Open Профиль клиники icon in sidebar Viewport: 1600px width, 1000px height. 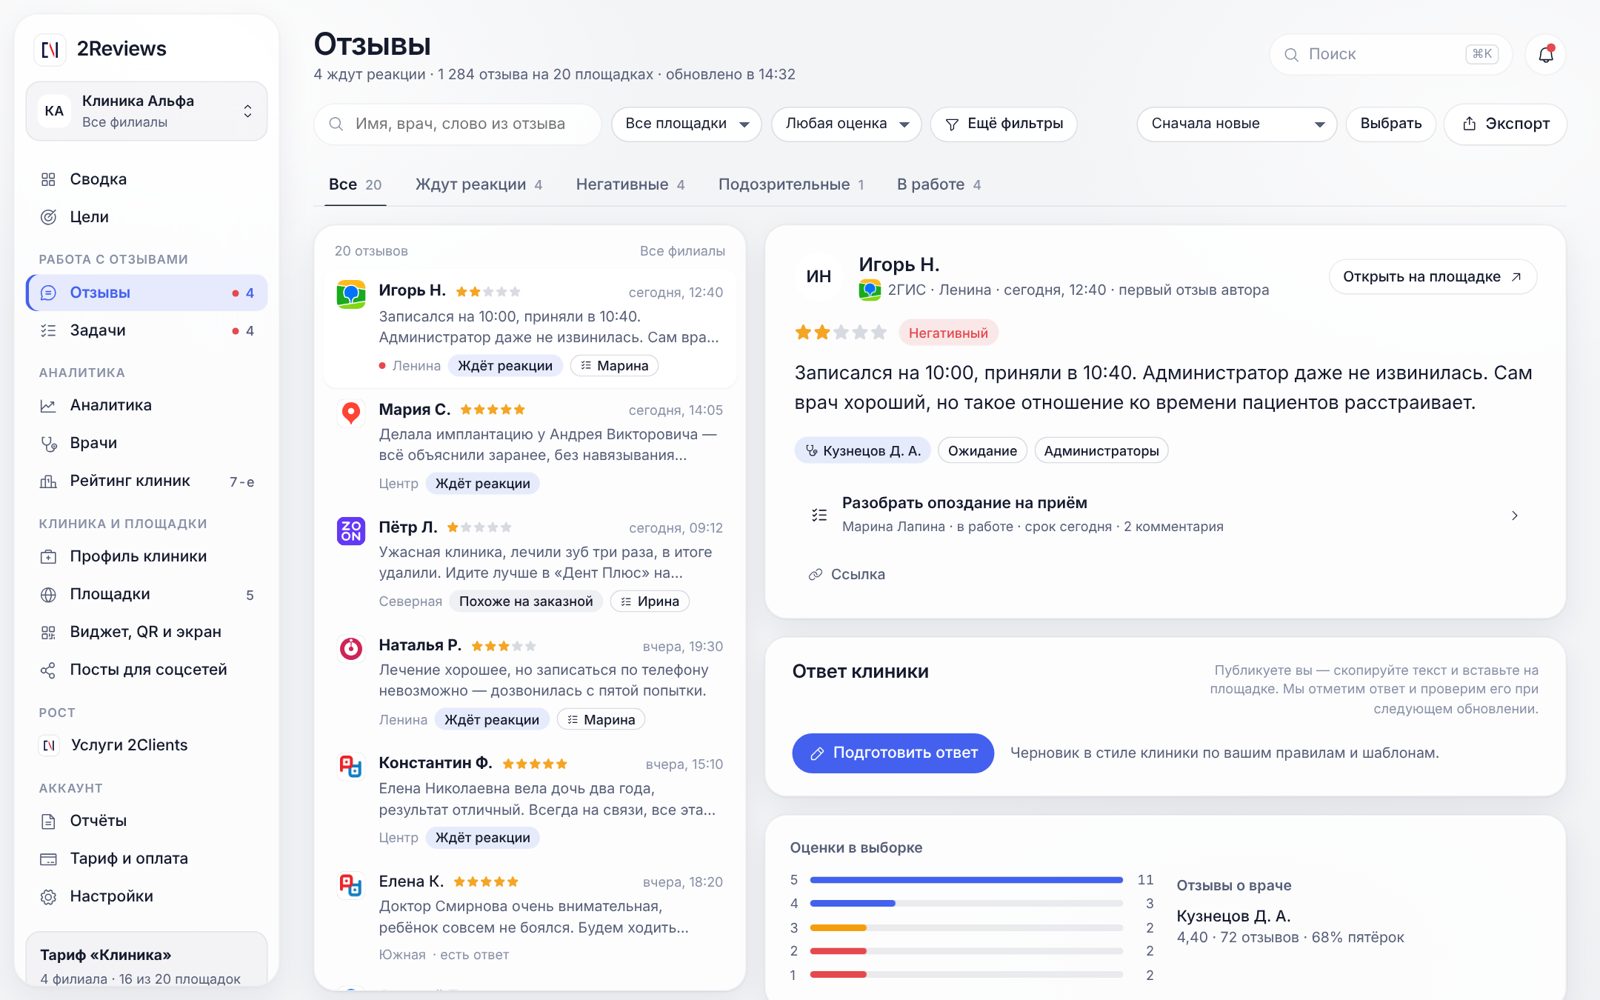click(x=48, y=556)
